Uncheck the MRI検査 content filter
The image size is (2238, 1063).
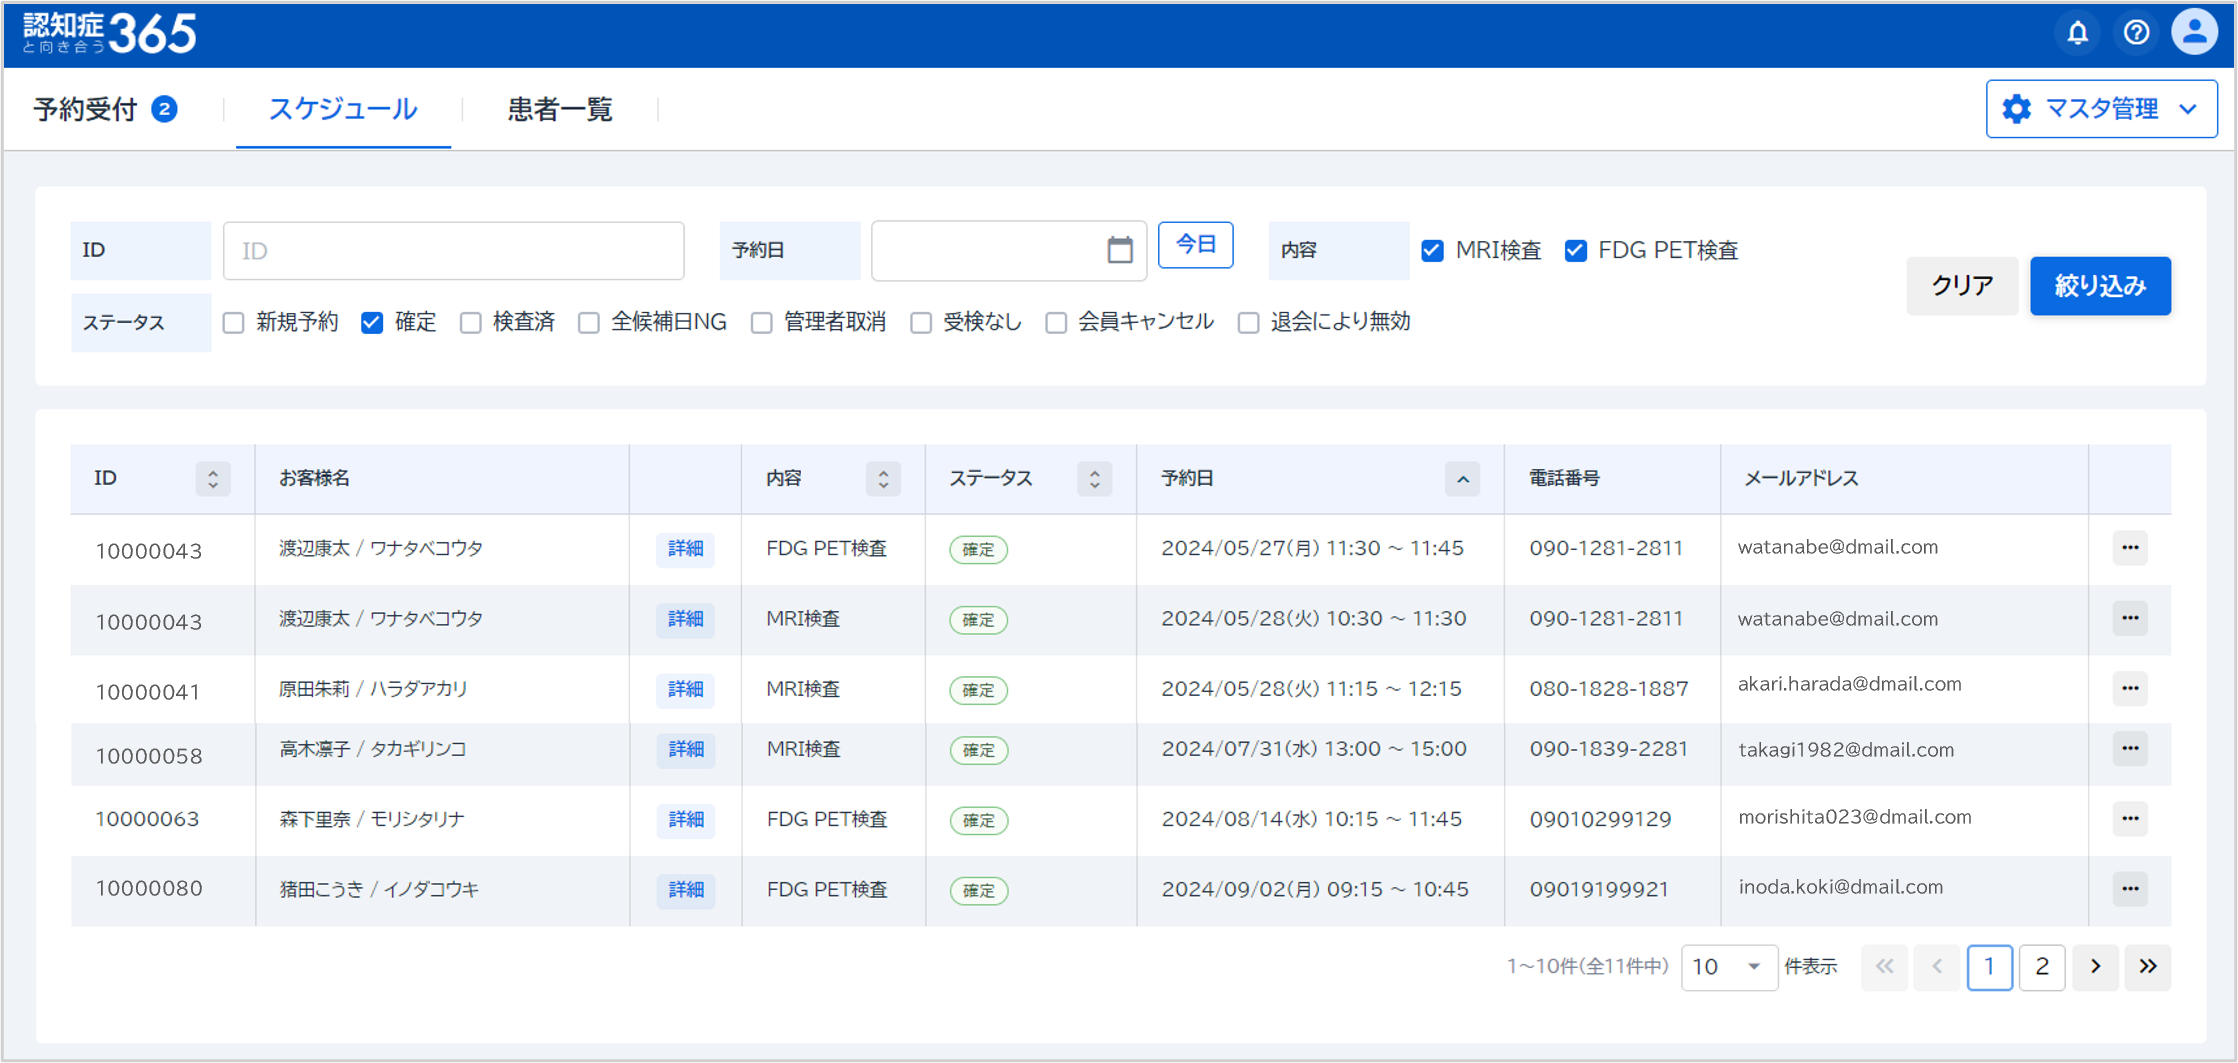pyautogui.click(x=1432, y=251)
